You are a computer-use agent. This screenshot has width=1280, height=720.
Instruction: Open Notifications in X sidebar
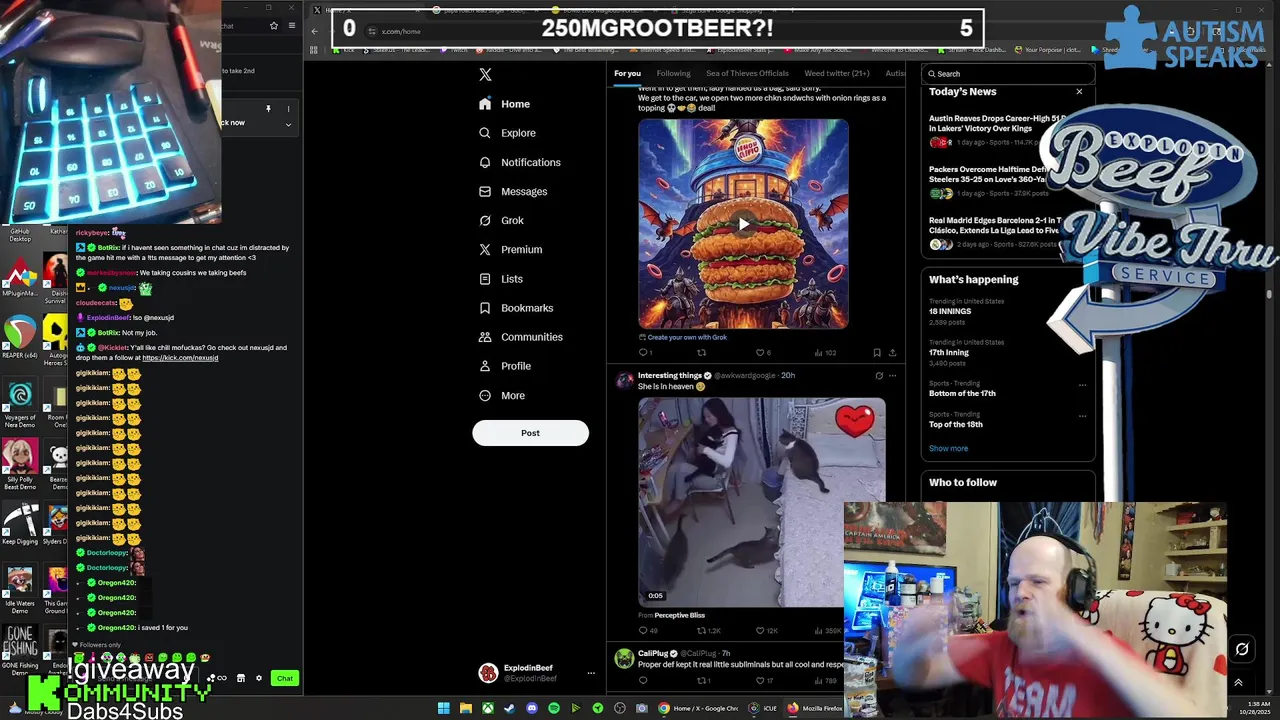pyautogui.click(x=519, y=162)
